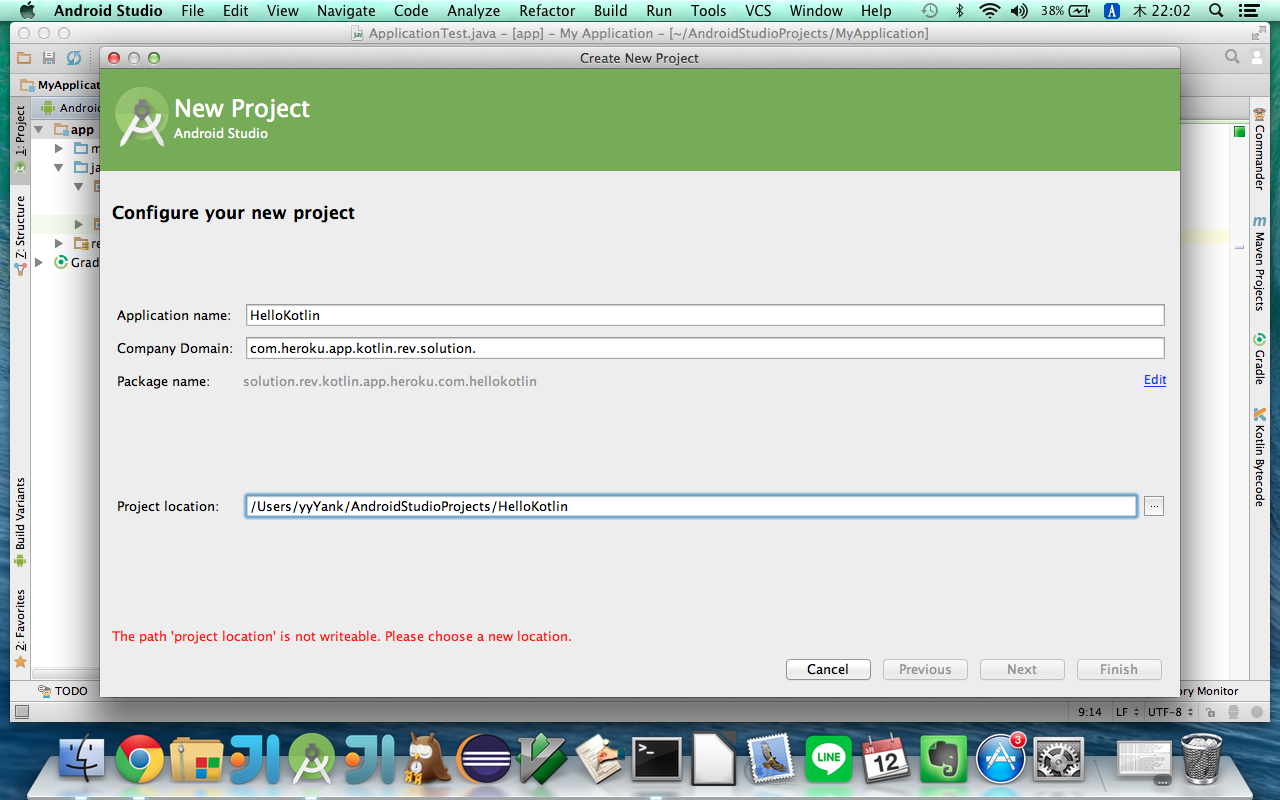Viewport: 1280px width, 800px height.
Task: Click the tool-window toggle icon at bottom-left
Action: [22, 712]
